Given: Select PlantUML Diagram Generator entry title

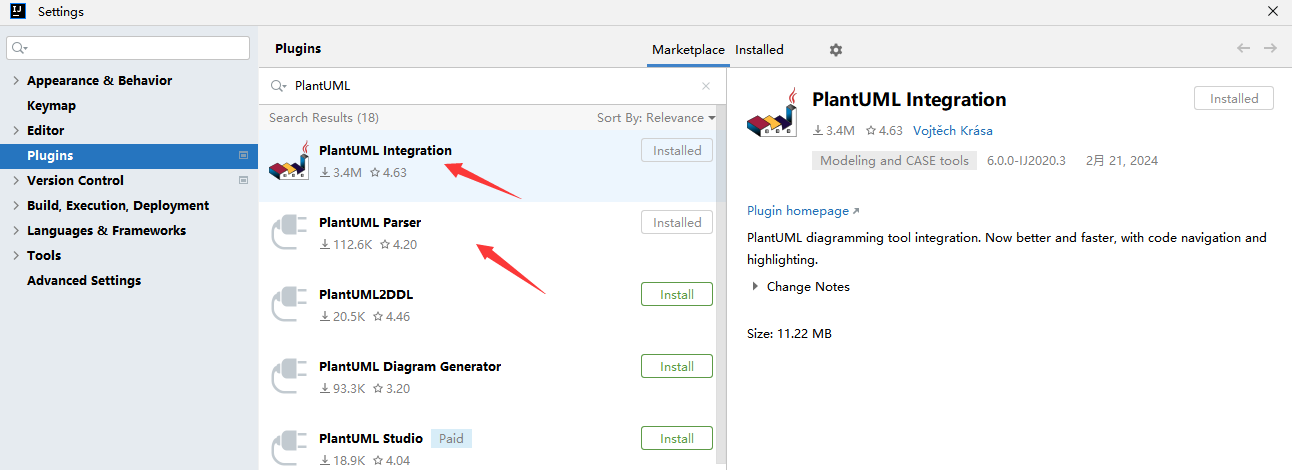Looking at the screenshot, I should pos(410,367).
